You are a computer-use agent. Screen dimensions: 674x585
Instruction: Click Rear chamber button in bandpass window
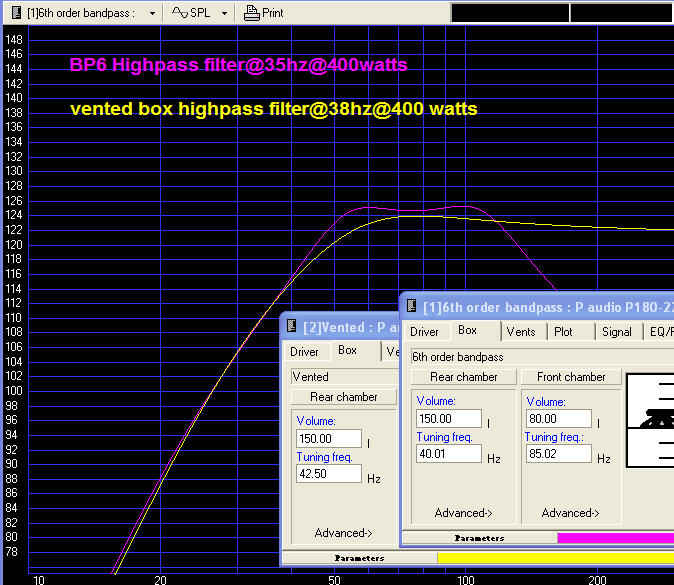tap(463, 377)
